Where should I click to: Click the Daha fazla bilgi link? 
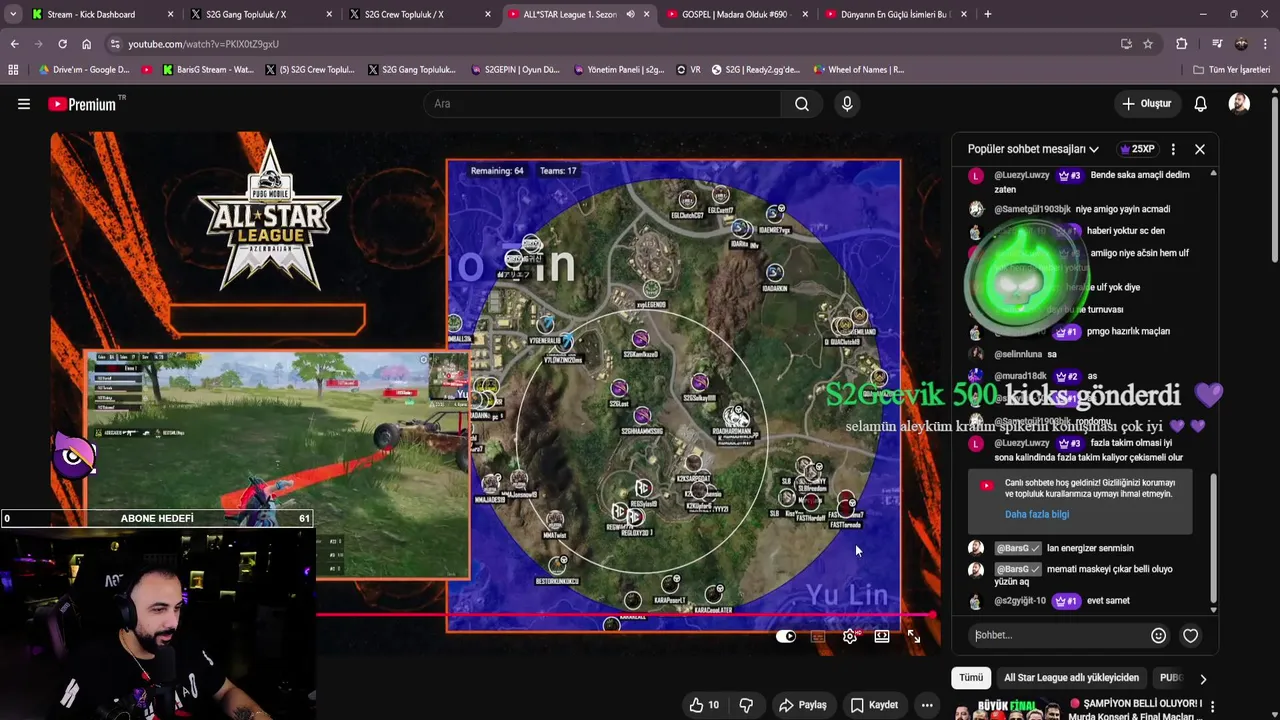click(1036, 514)
